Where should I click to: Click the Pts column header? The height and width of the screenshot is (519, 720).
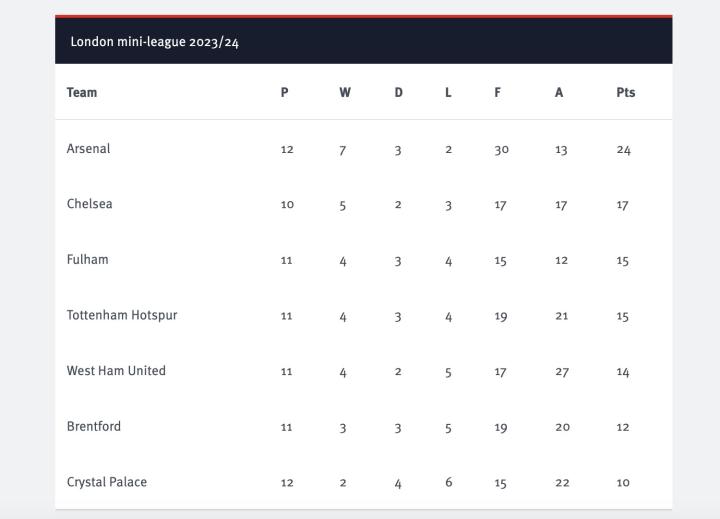coord(625,92)
